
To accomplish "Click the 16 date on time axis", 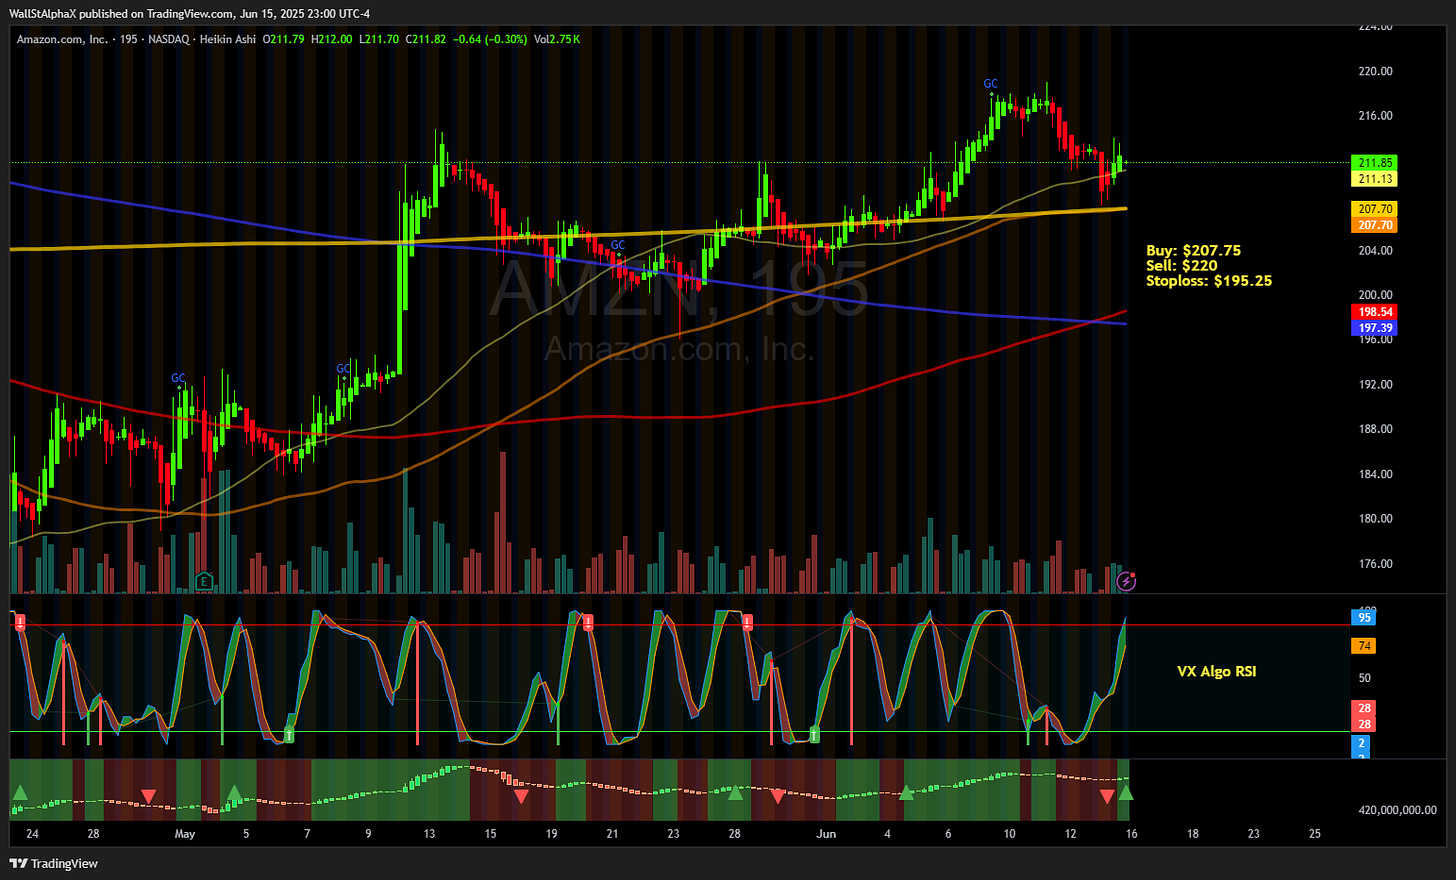I will click(x=1131, y=834).
